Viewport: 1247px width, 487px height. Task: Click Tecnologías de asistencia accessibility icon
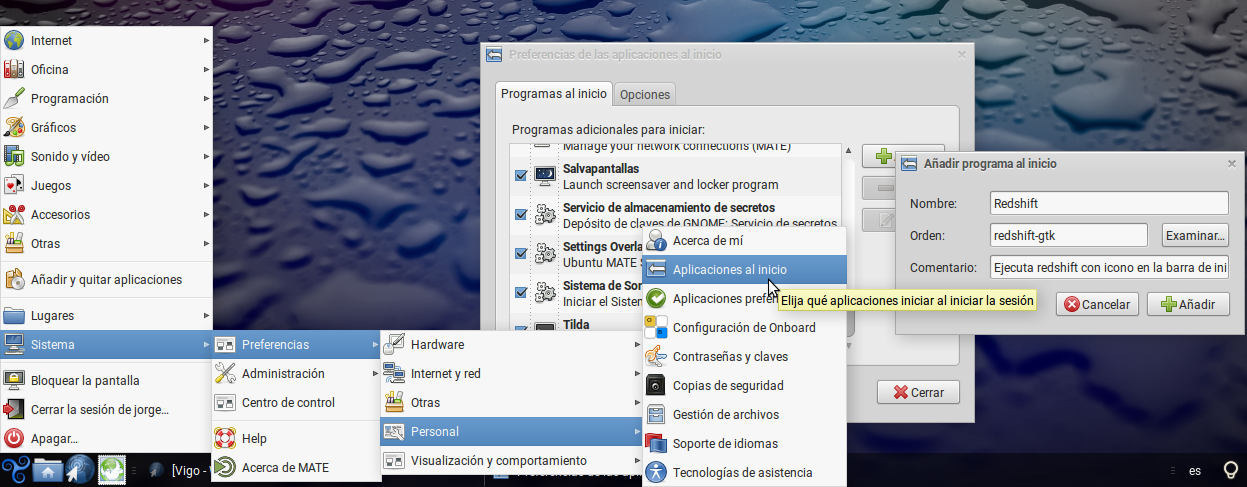pos(656,472)
